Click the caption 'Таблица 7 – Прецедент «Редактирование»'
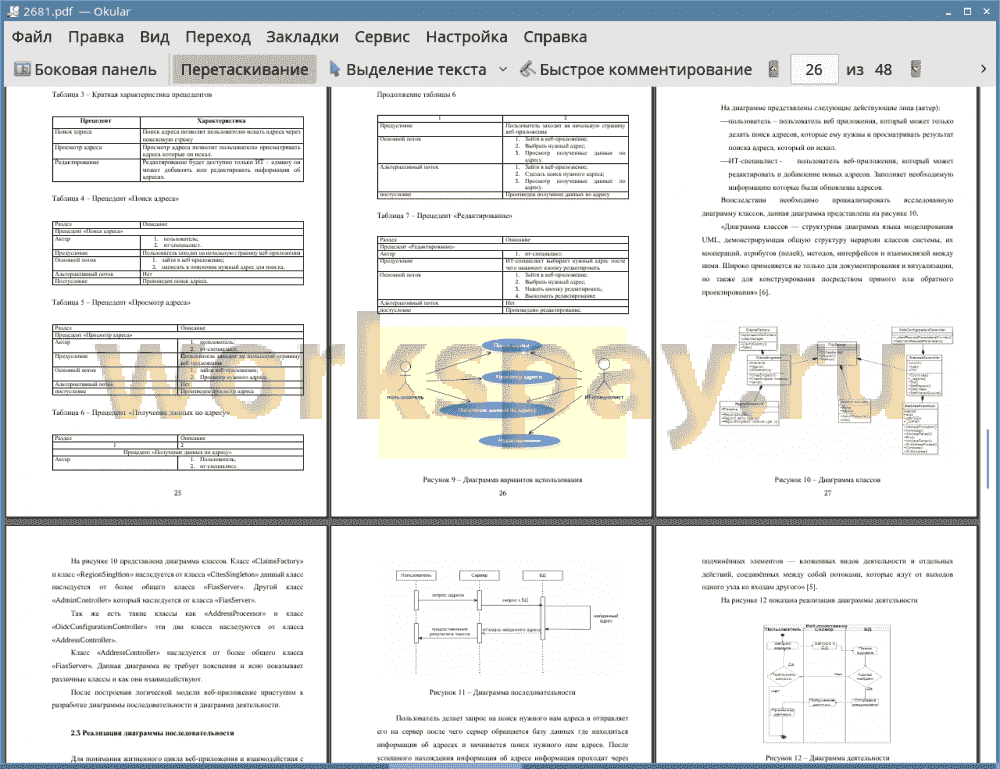Viewport: 1000px width, 769px height. 444,216
